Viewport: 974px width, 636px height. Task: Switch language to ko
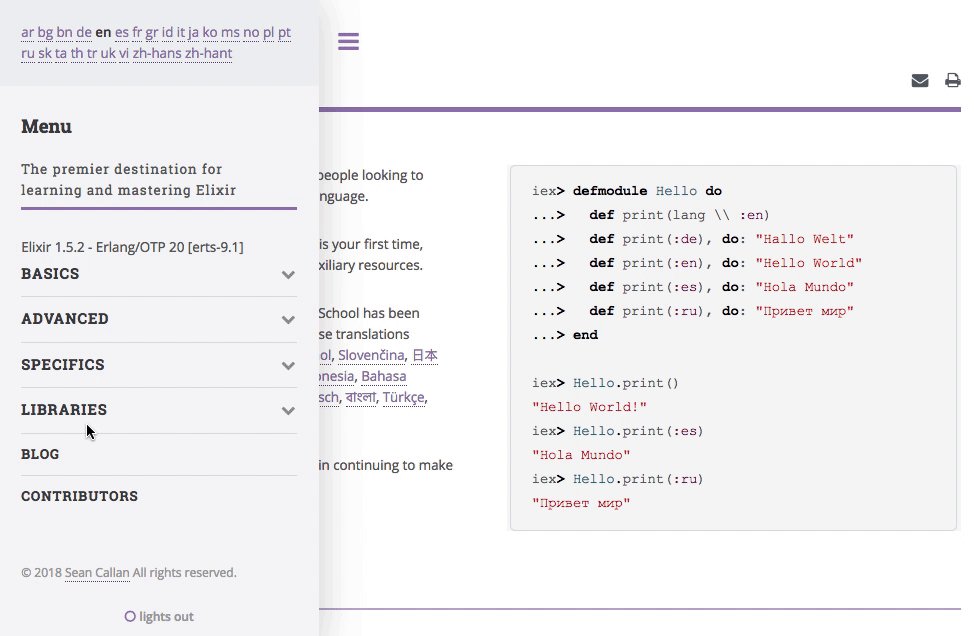210,32
